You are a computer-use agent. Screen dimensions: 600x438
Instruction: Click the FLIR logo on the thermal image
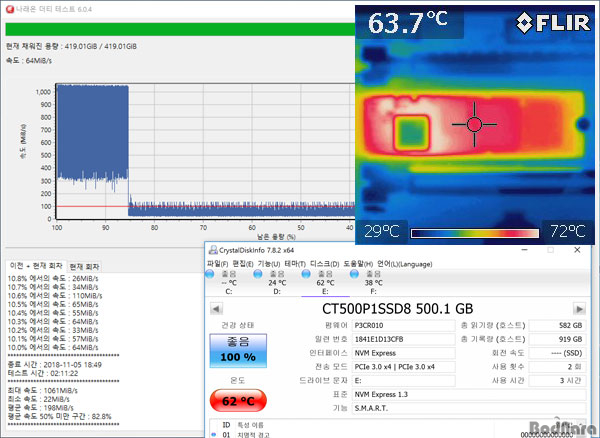(x=553, y=23)
